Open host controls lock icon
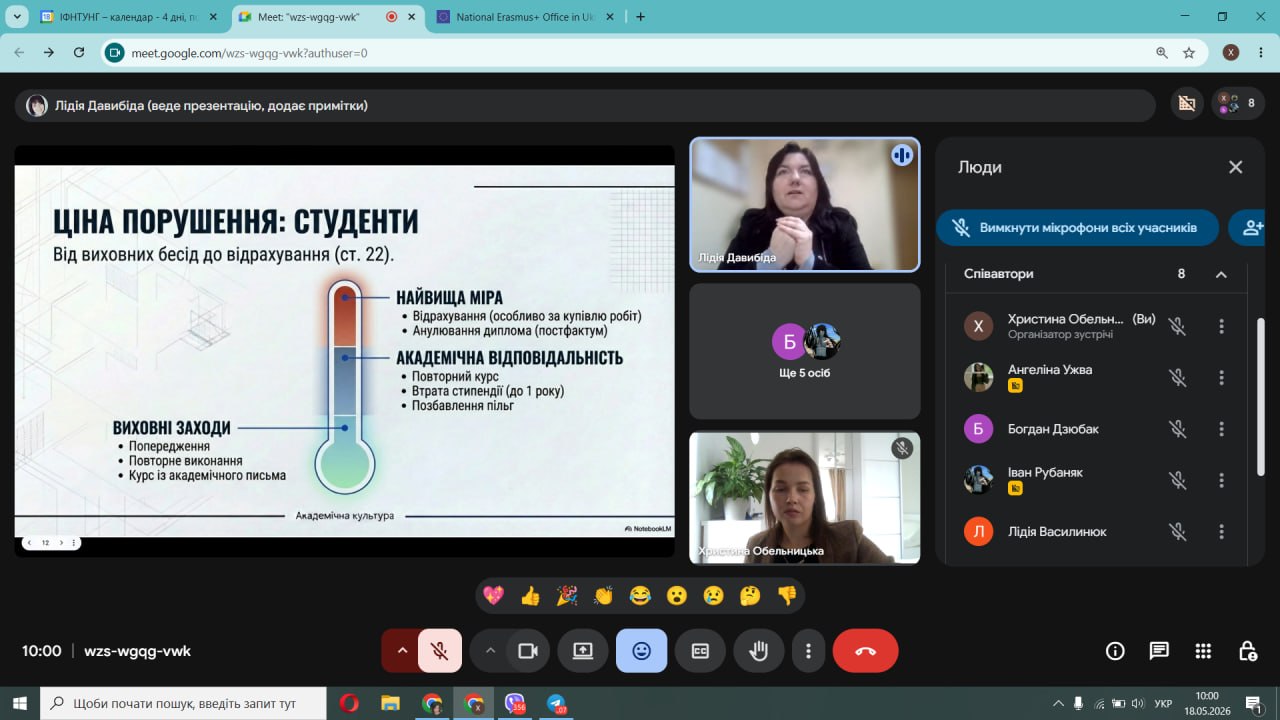Screen dimensions: 1280x720 [x=1247, y=651]
